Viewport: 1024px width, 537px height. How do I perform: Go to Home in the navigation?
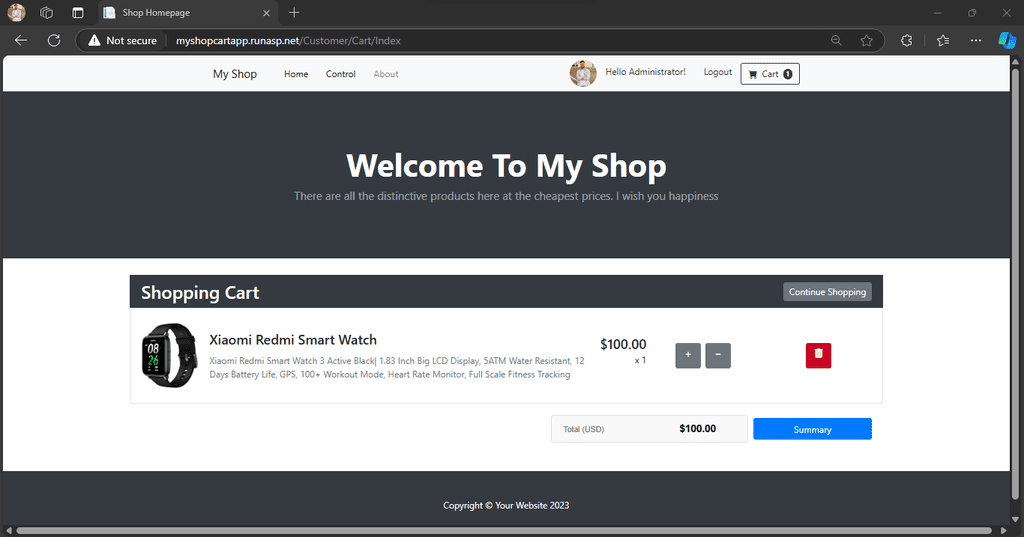(x=296, y=74)
